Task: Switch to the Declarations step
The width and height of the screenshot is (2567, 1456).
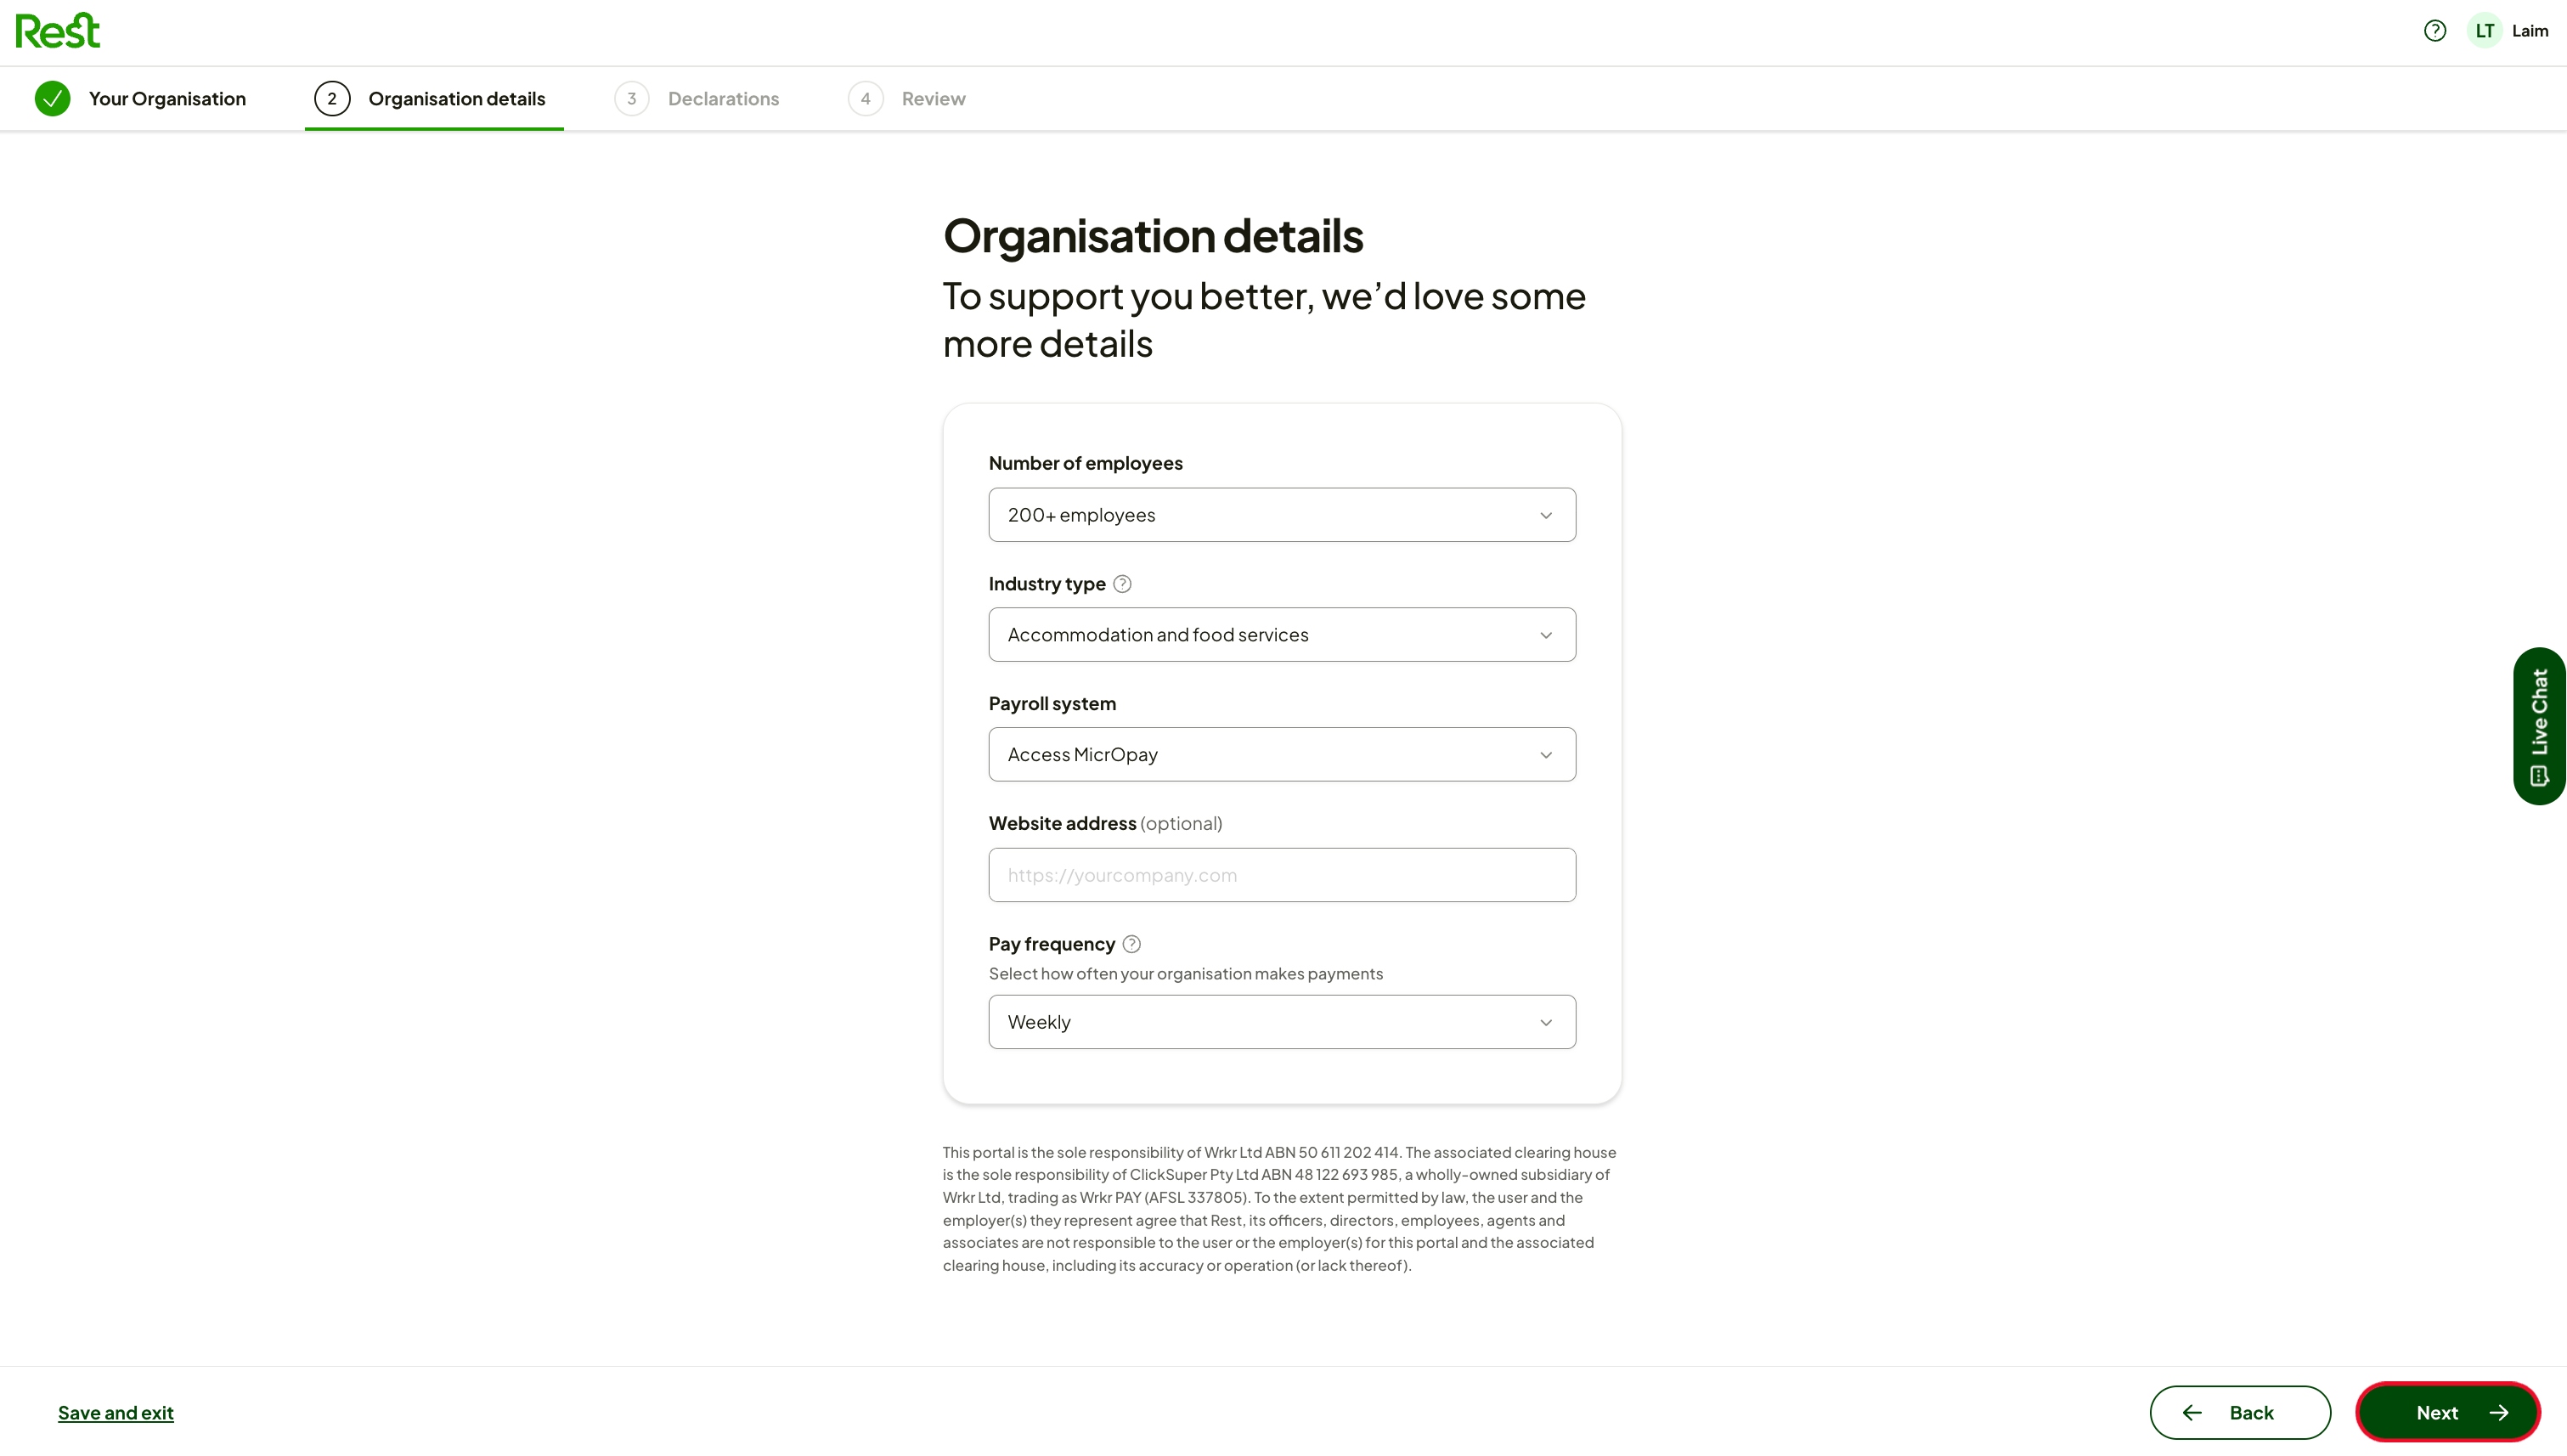Action: click(723, 99)
